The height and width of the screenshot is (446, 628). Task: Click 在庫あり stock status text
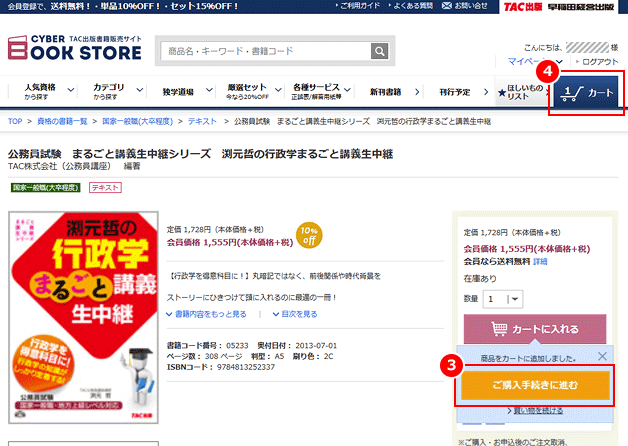pyautogui.click(x=480, y=278)
